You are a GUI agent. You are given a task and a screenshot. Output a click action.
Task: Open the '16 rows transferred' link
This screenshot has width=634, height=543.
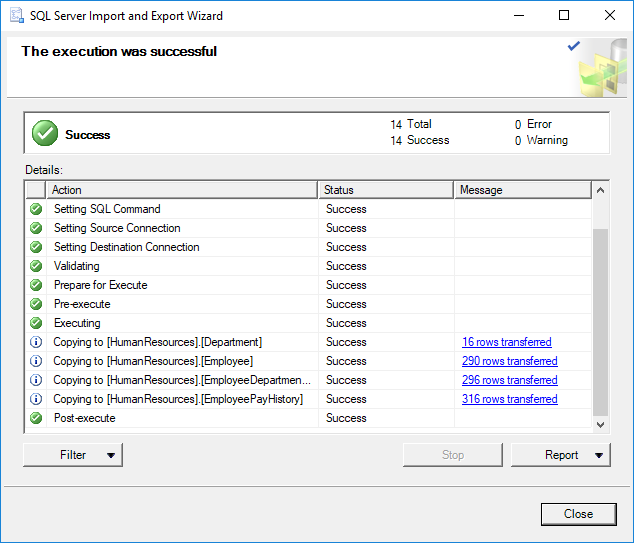506,342
